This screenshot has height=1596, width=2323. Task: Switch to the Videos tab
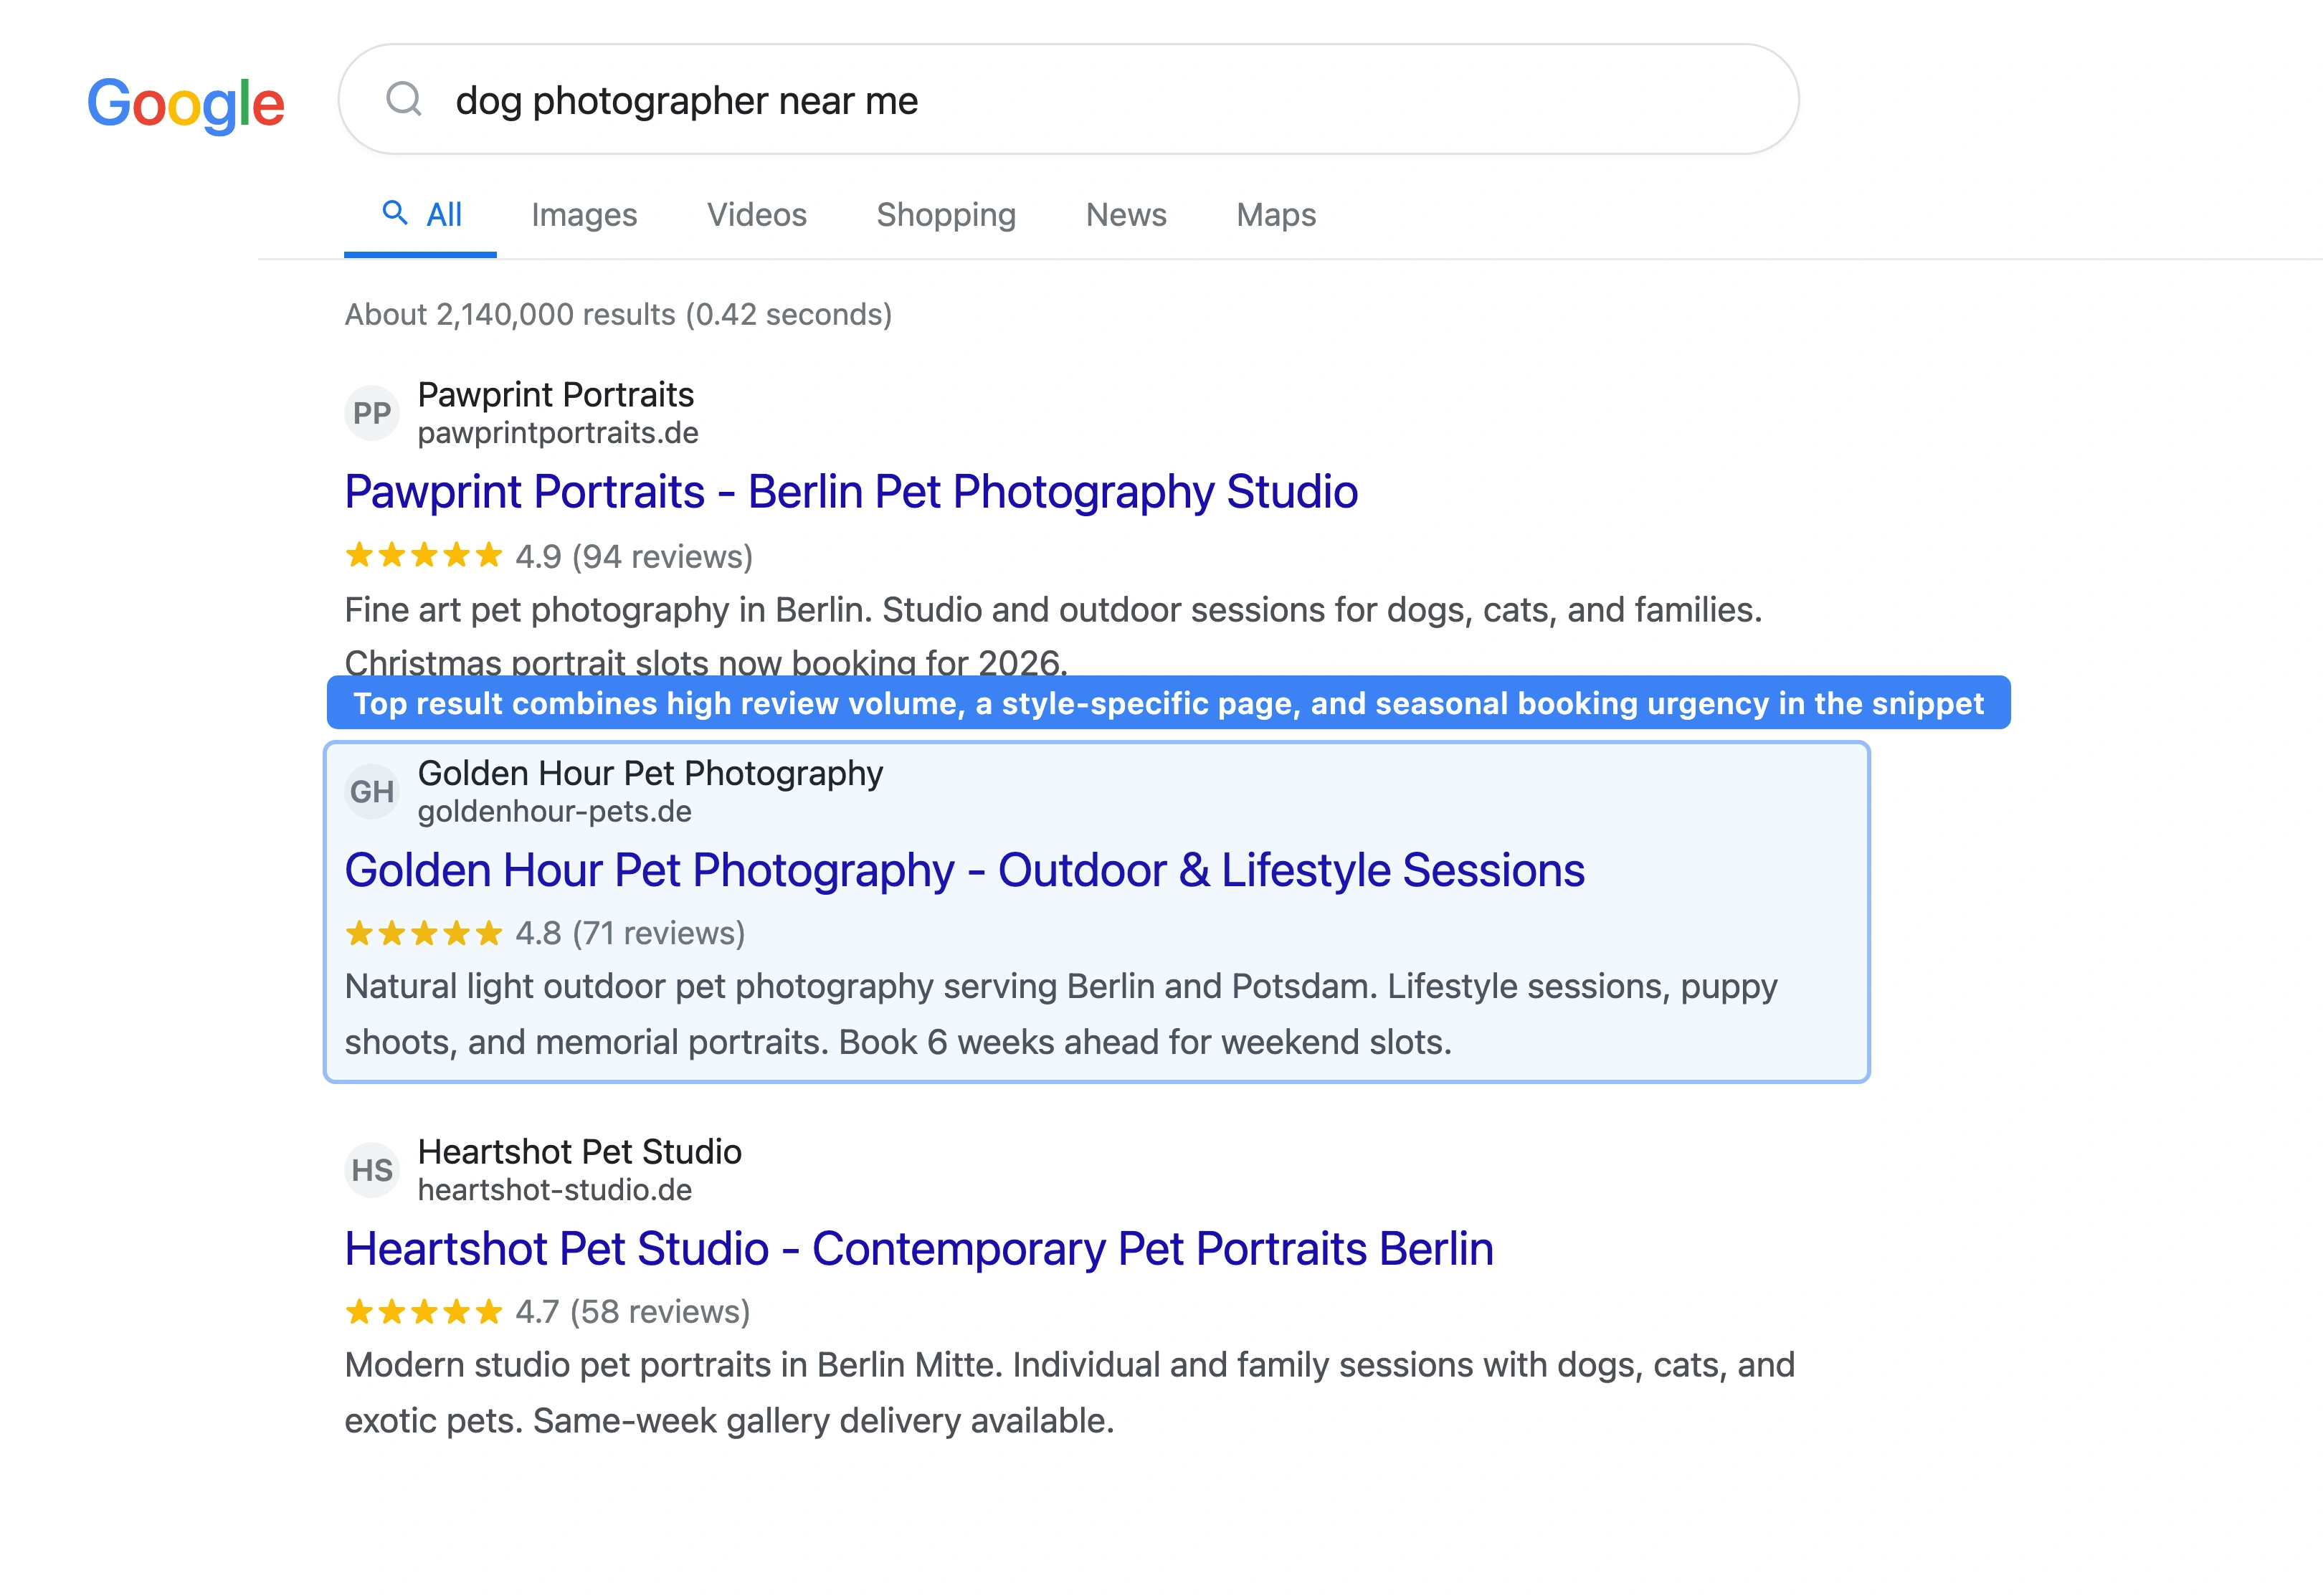coord(756,215)
